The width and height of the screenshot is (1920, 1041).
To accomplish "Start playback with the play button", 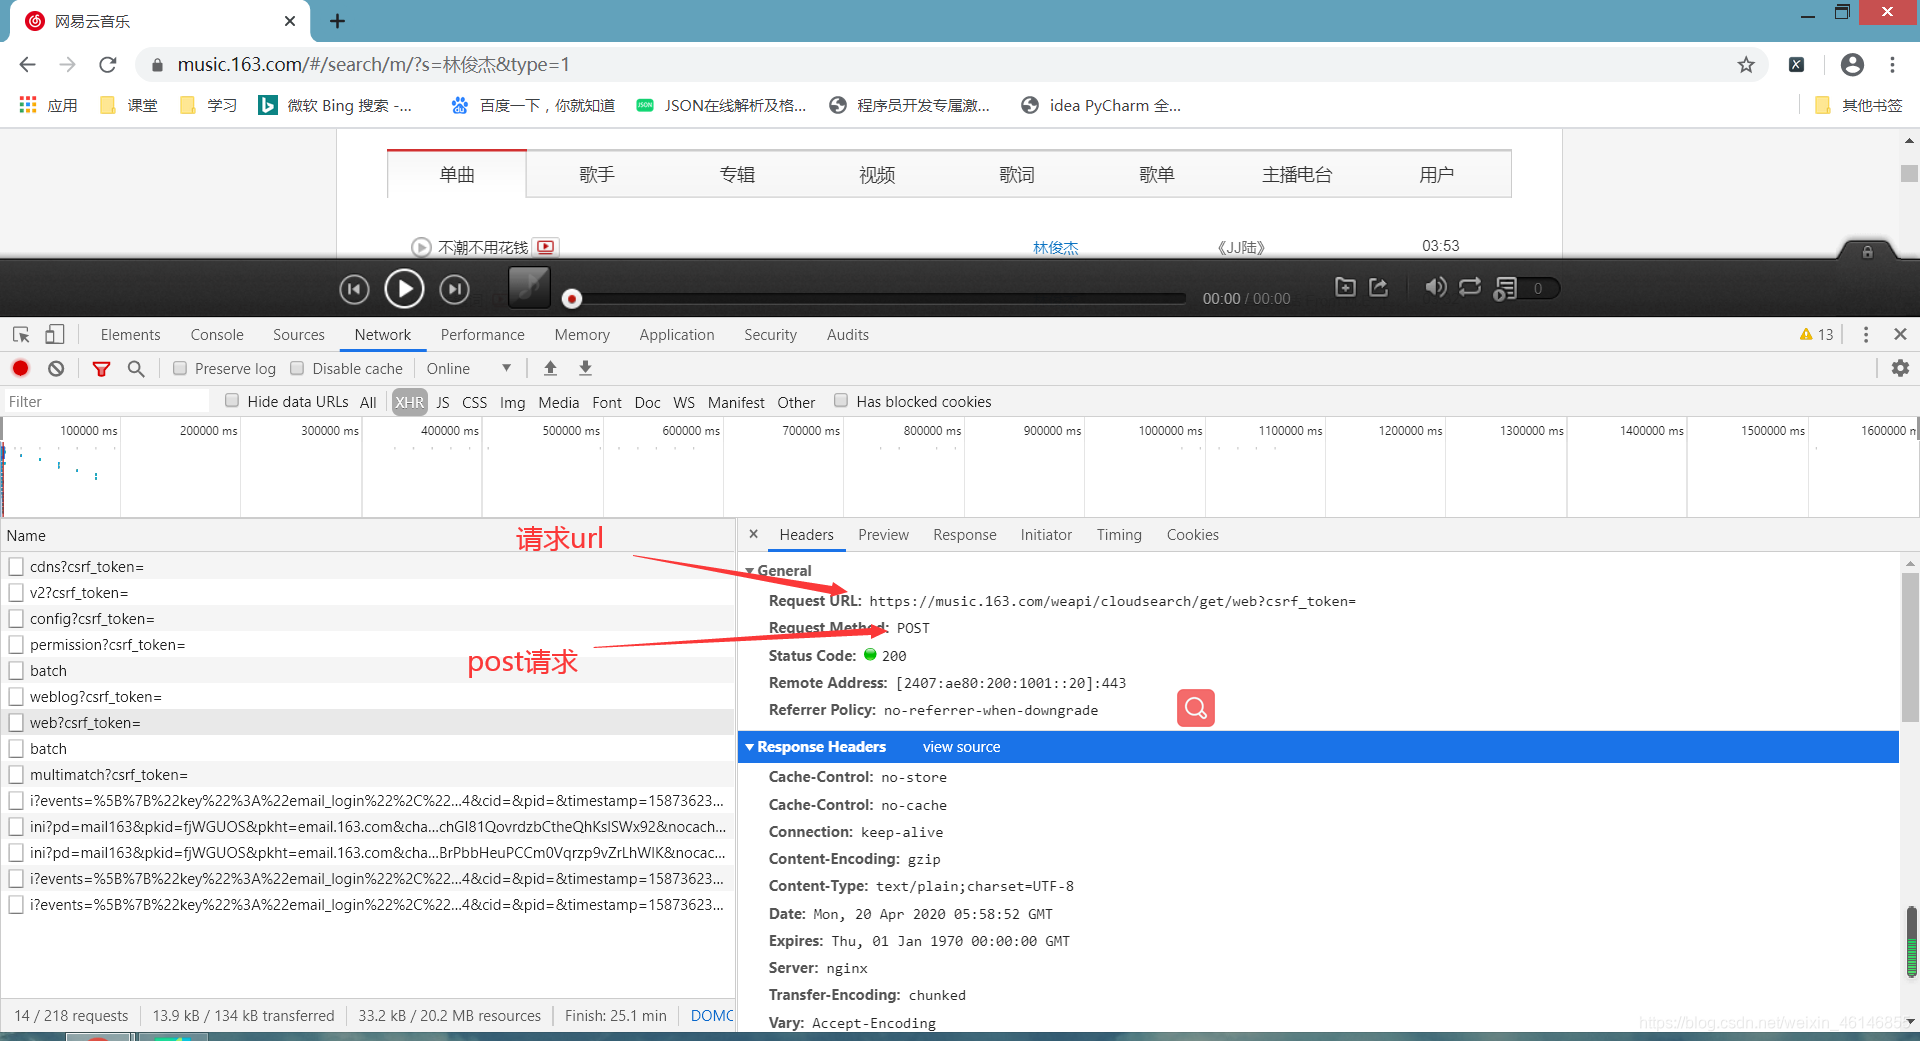I will point(404,289).
